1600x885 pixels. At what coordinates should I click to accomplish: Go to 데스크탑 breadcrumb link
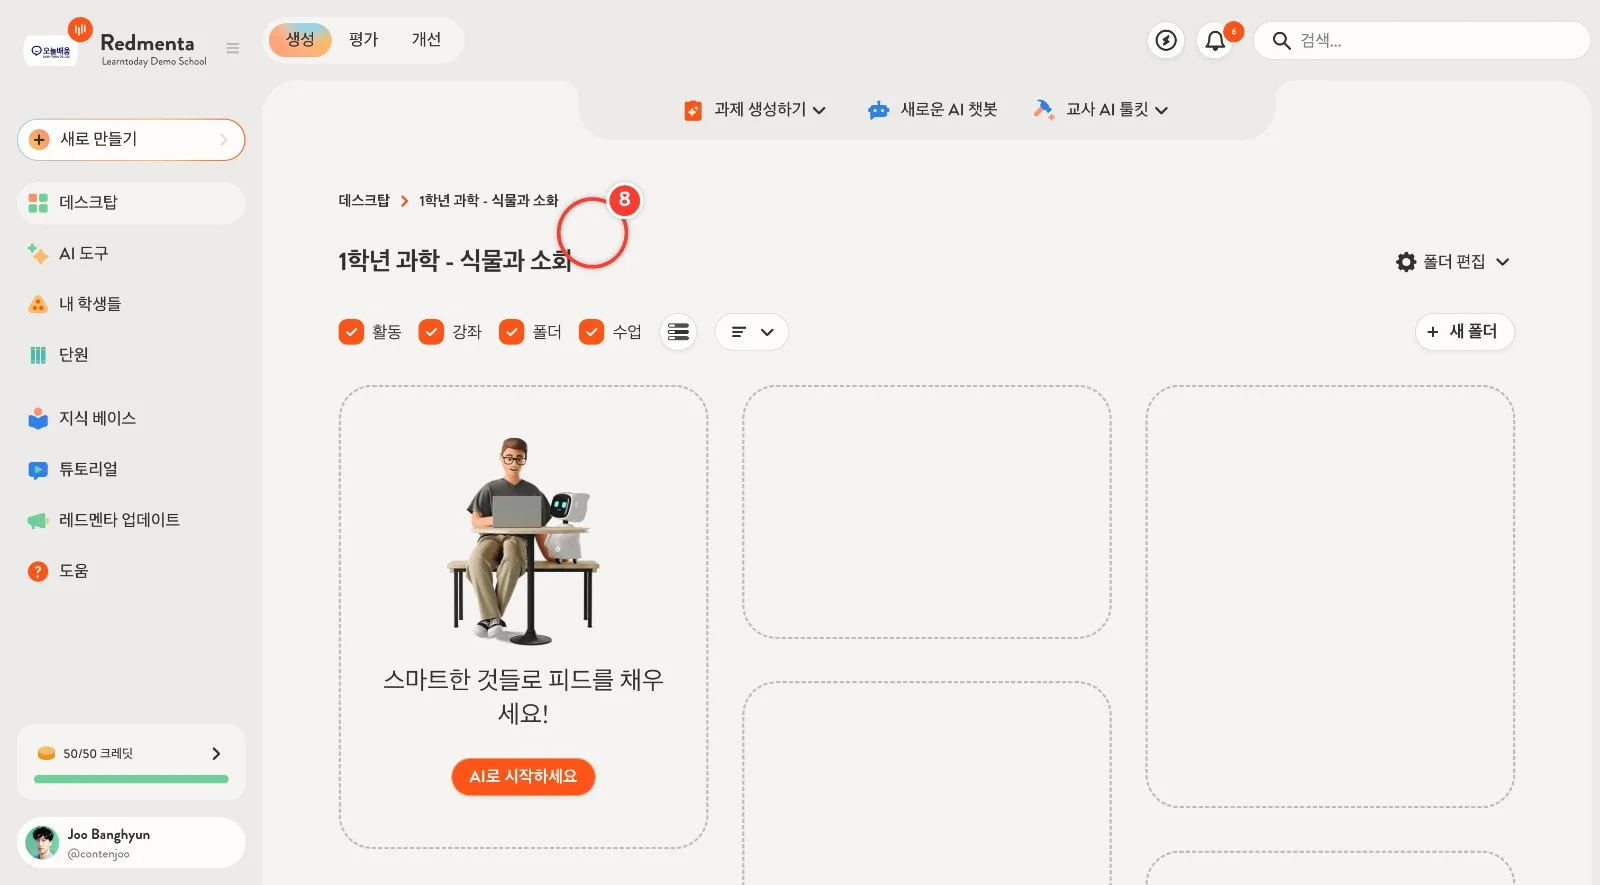[364, 201]
